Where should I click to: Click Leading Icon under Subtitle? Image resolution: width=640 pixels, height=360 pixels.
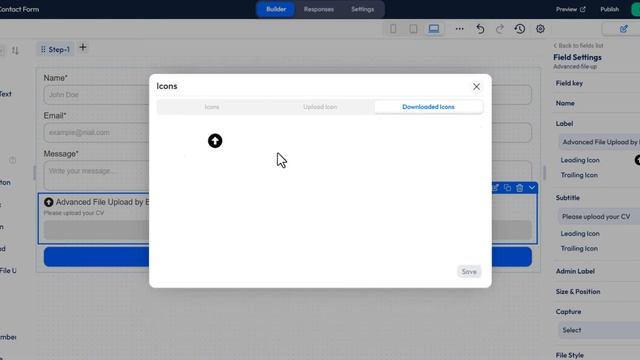tap(580, 233)
